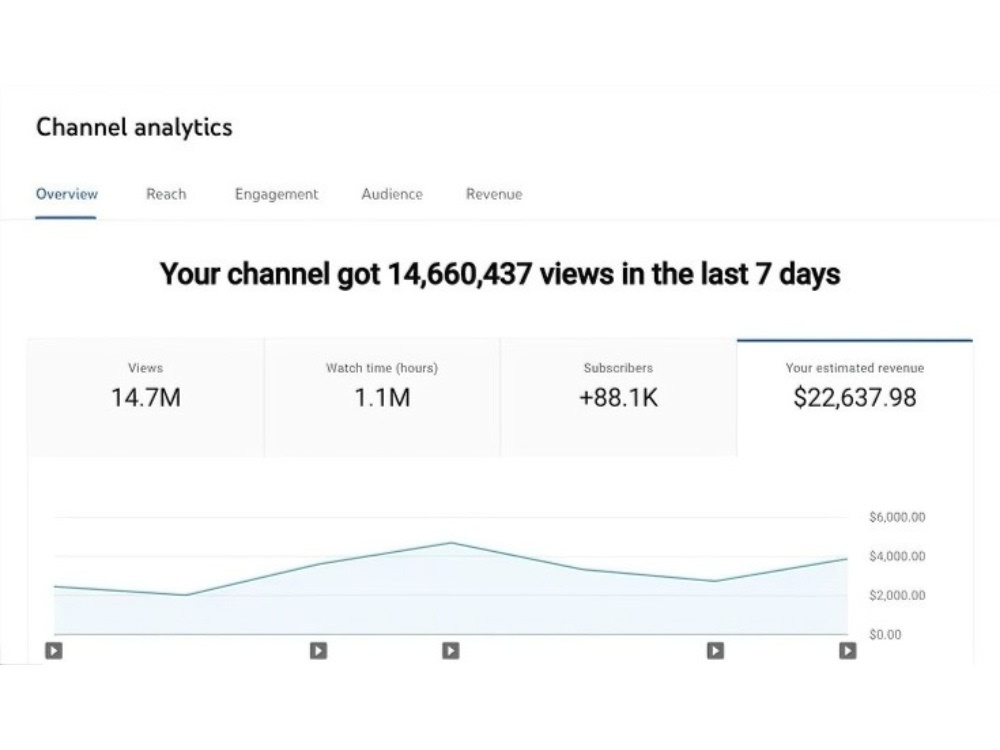Open the Audience tab
Screen dimensions: 1000x750
(x=392, y=194)
